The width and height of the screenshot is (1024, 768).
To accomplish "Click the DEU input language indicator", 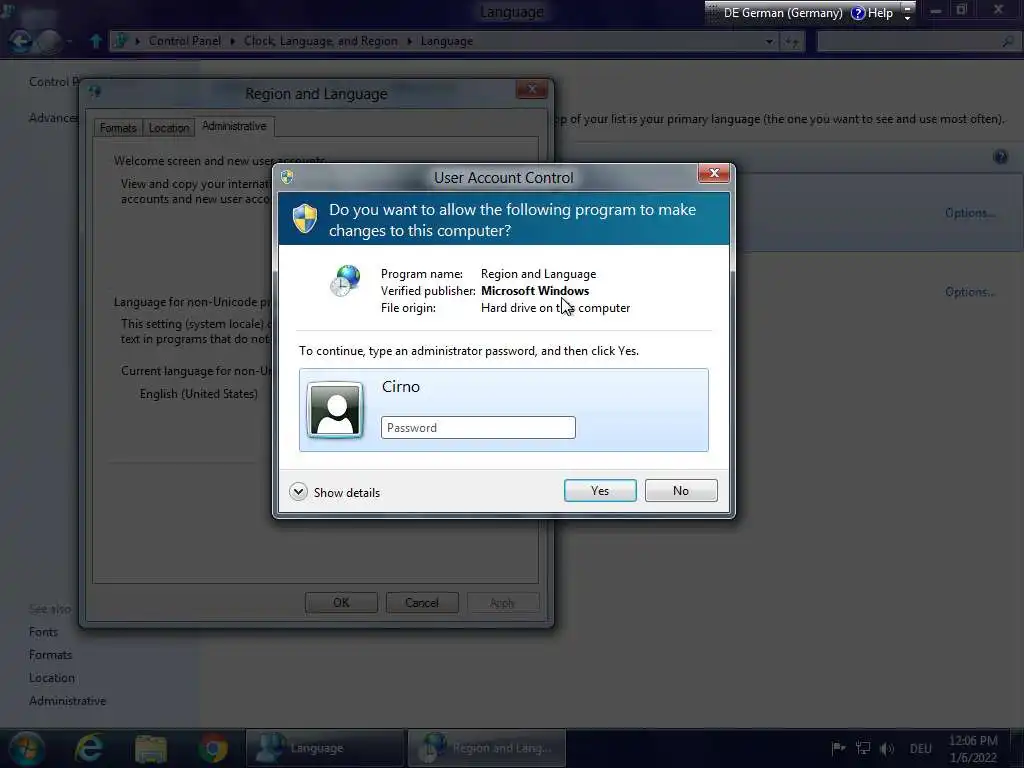I will (920, 748).
